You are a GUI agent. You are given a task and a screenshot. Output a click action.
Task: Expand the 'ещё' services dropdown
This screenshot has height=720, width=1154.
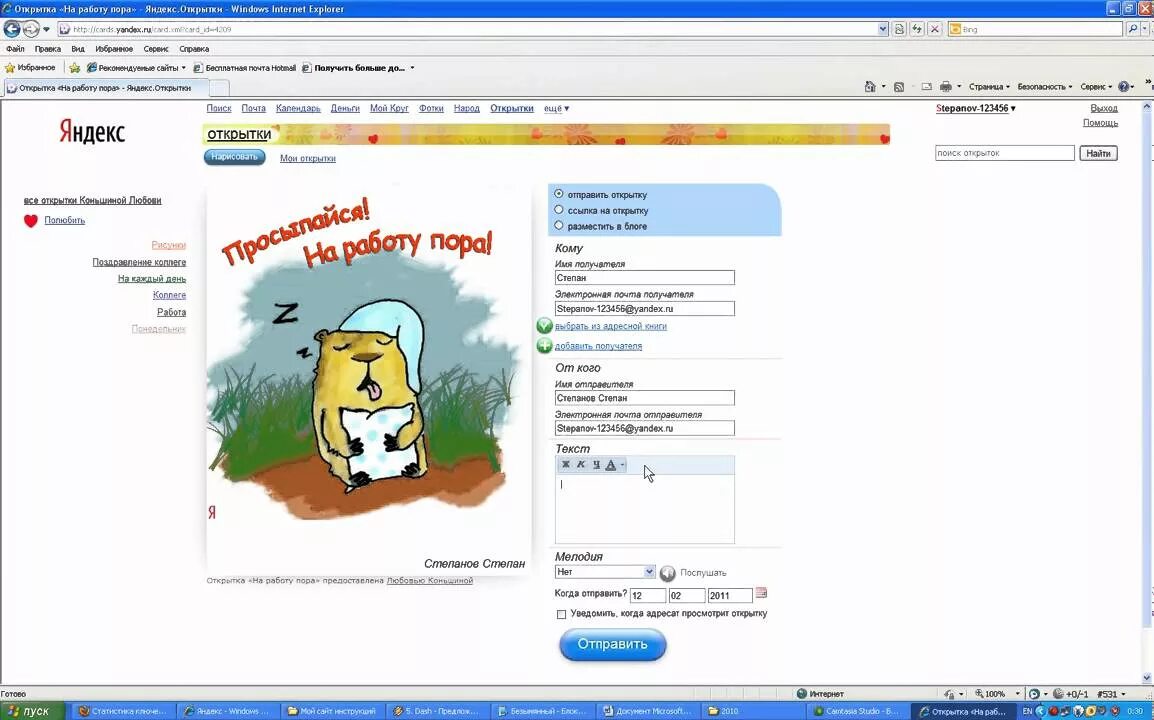click(556, 108)
